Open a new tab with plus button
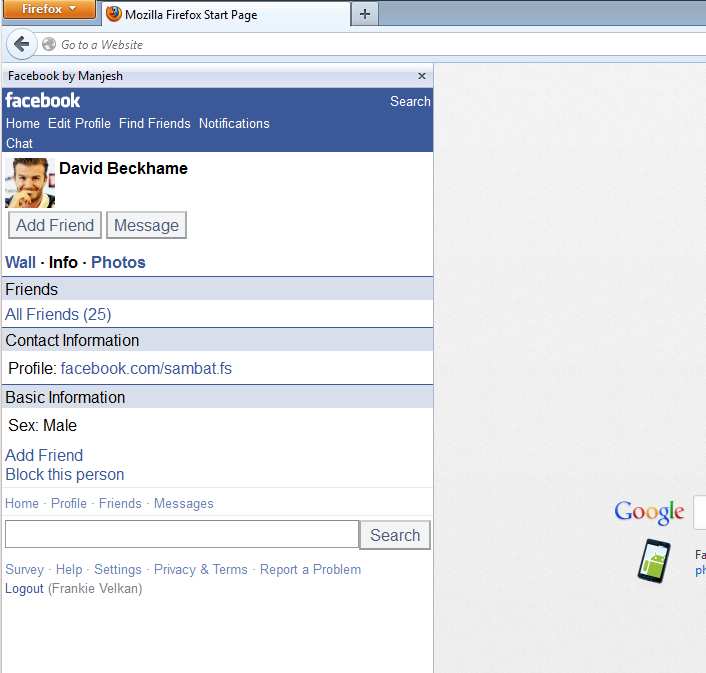Viewport: 706px width, 673px height. (x=365, y=14)
